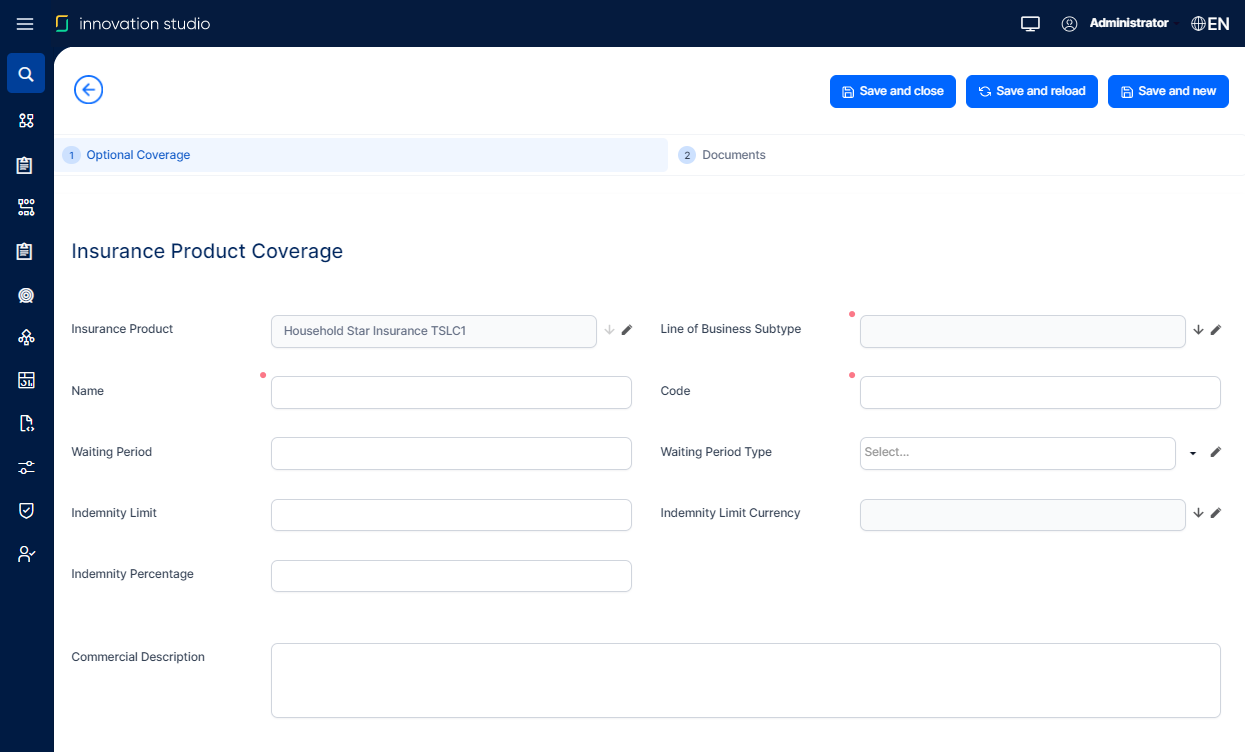Click pencil icon next to Line of Business Subtype
This screenshot has width=1245, height=752.
click(x=1216, y=330)
